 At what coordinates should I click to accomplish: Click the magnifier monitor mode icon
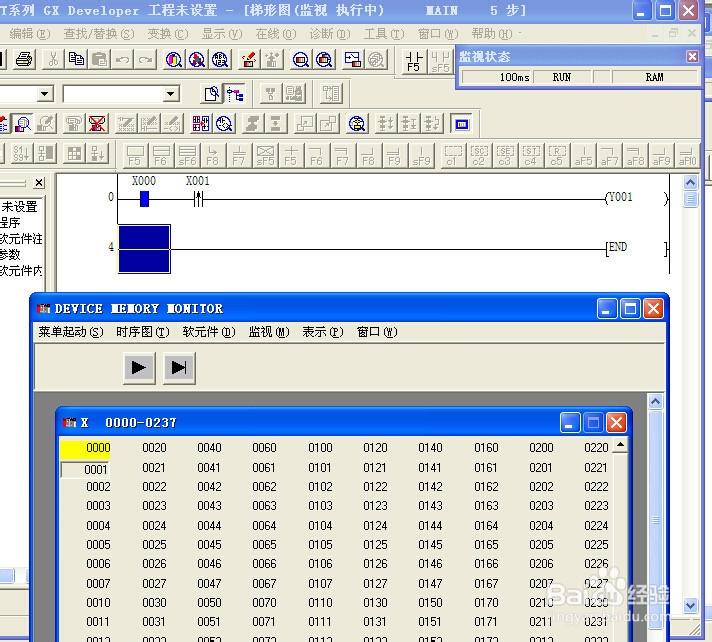tap(22, 123)
